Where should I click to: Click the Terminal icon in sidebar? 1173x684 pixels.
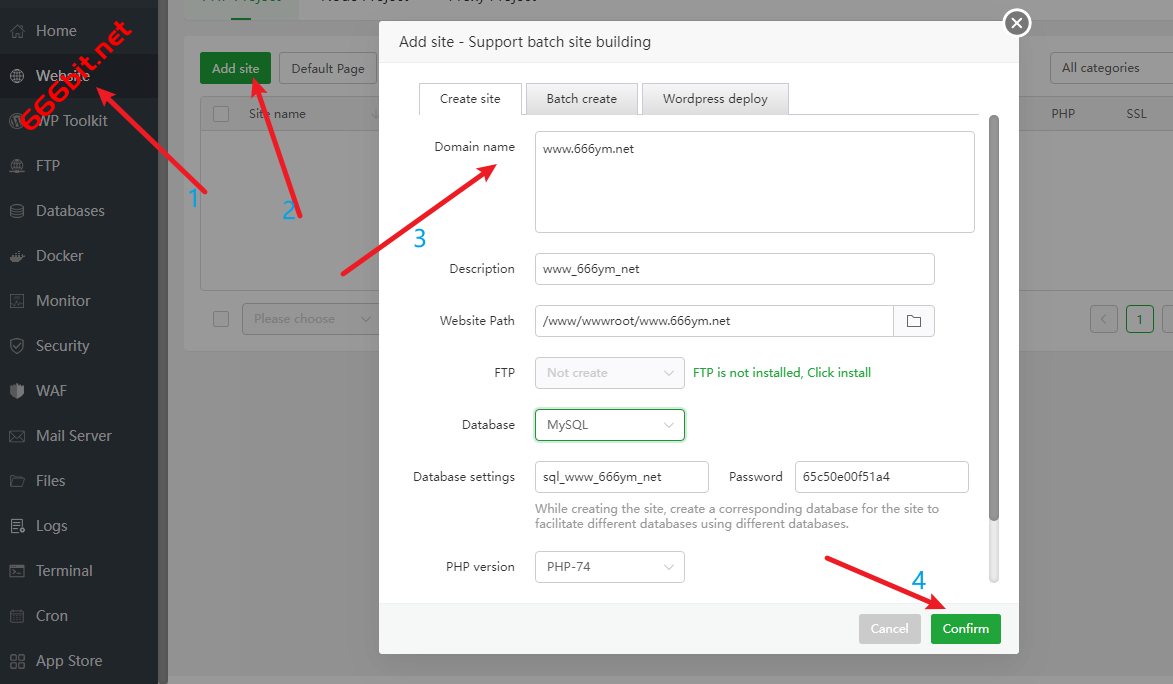pos(17,571)
